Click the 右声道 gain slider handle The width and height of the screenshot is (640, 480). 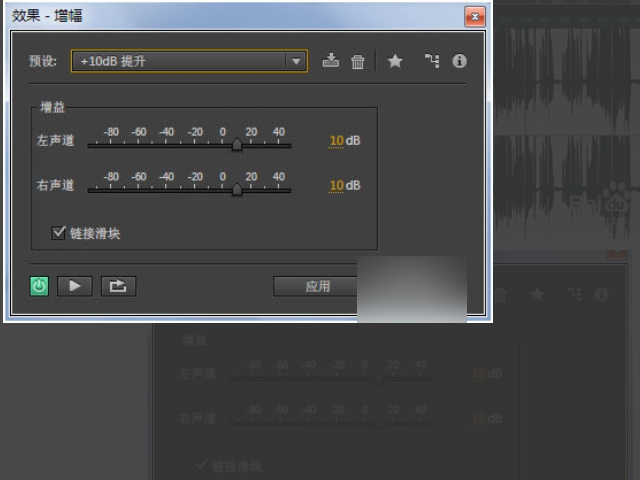click(237, 189)
